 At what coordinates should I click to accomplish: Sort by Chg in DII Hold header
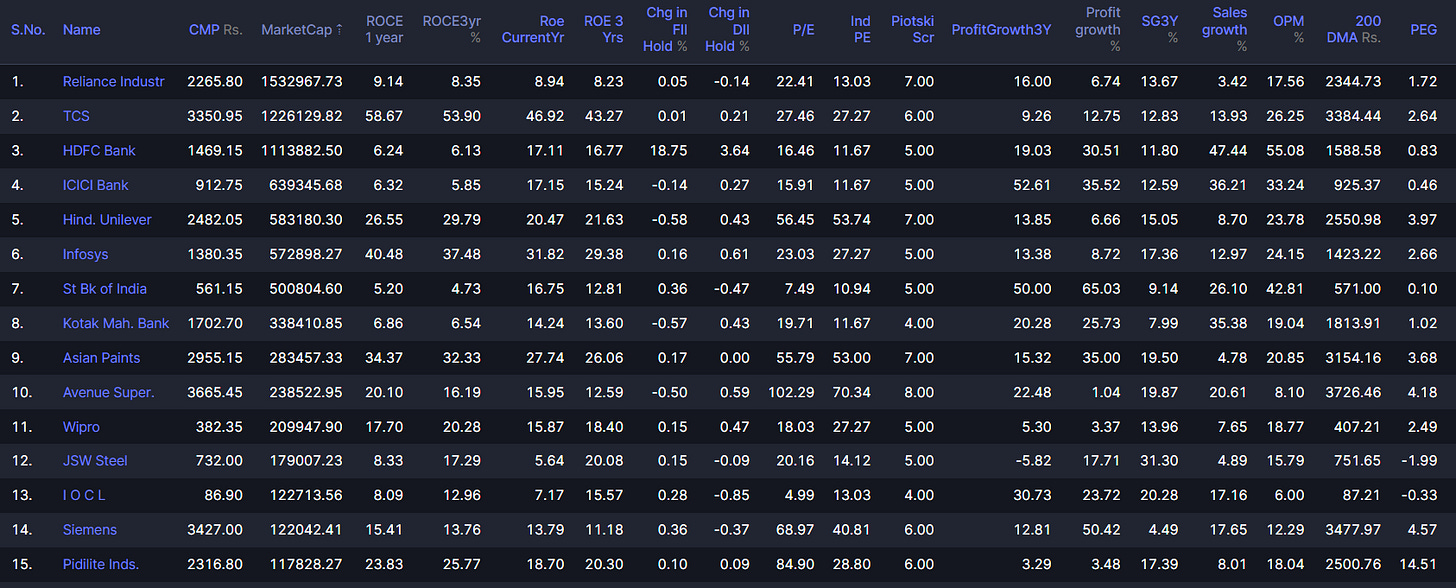click(x=729, y=30)
